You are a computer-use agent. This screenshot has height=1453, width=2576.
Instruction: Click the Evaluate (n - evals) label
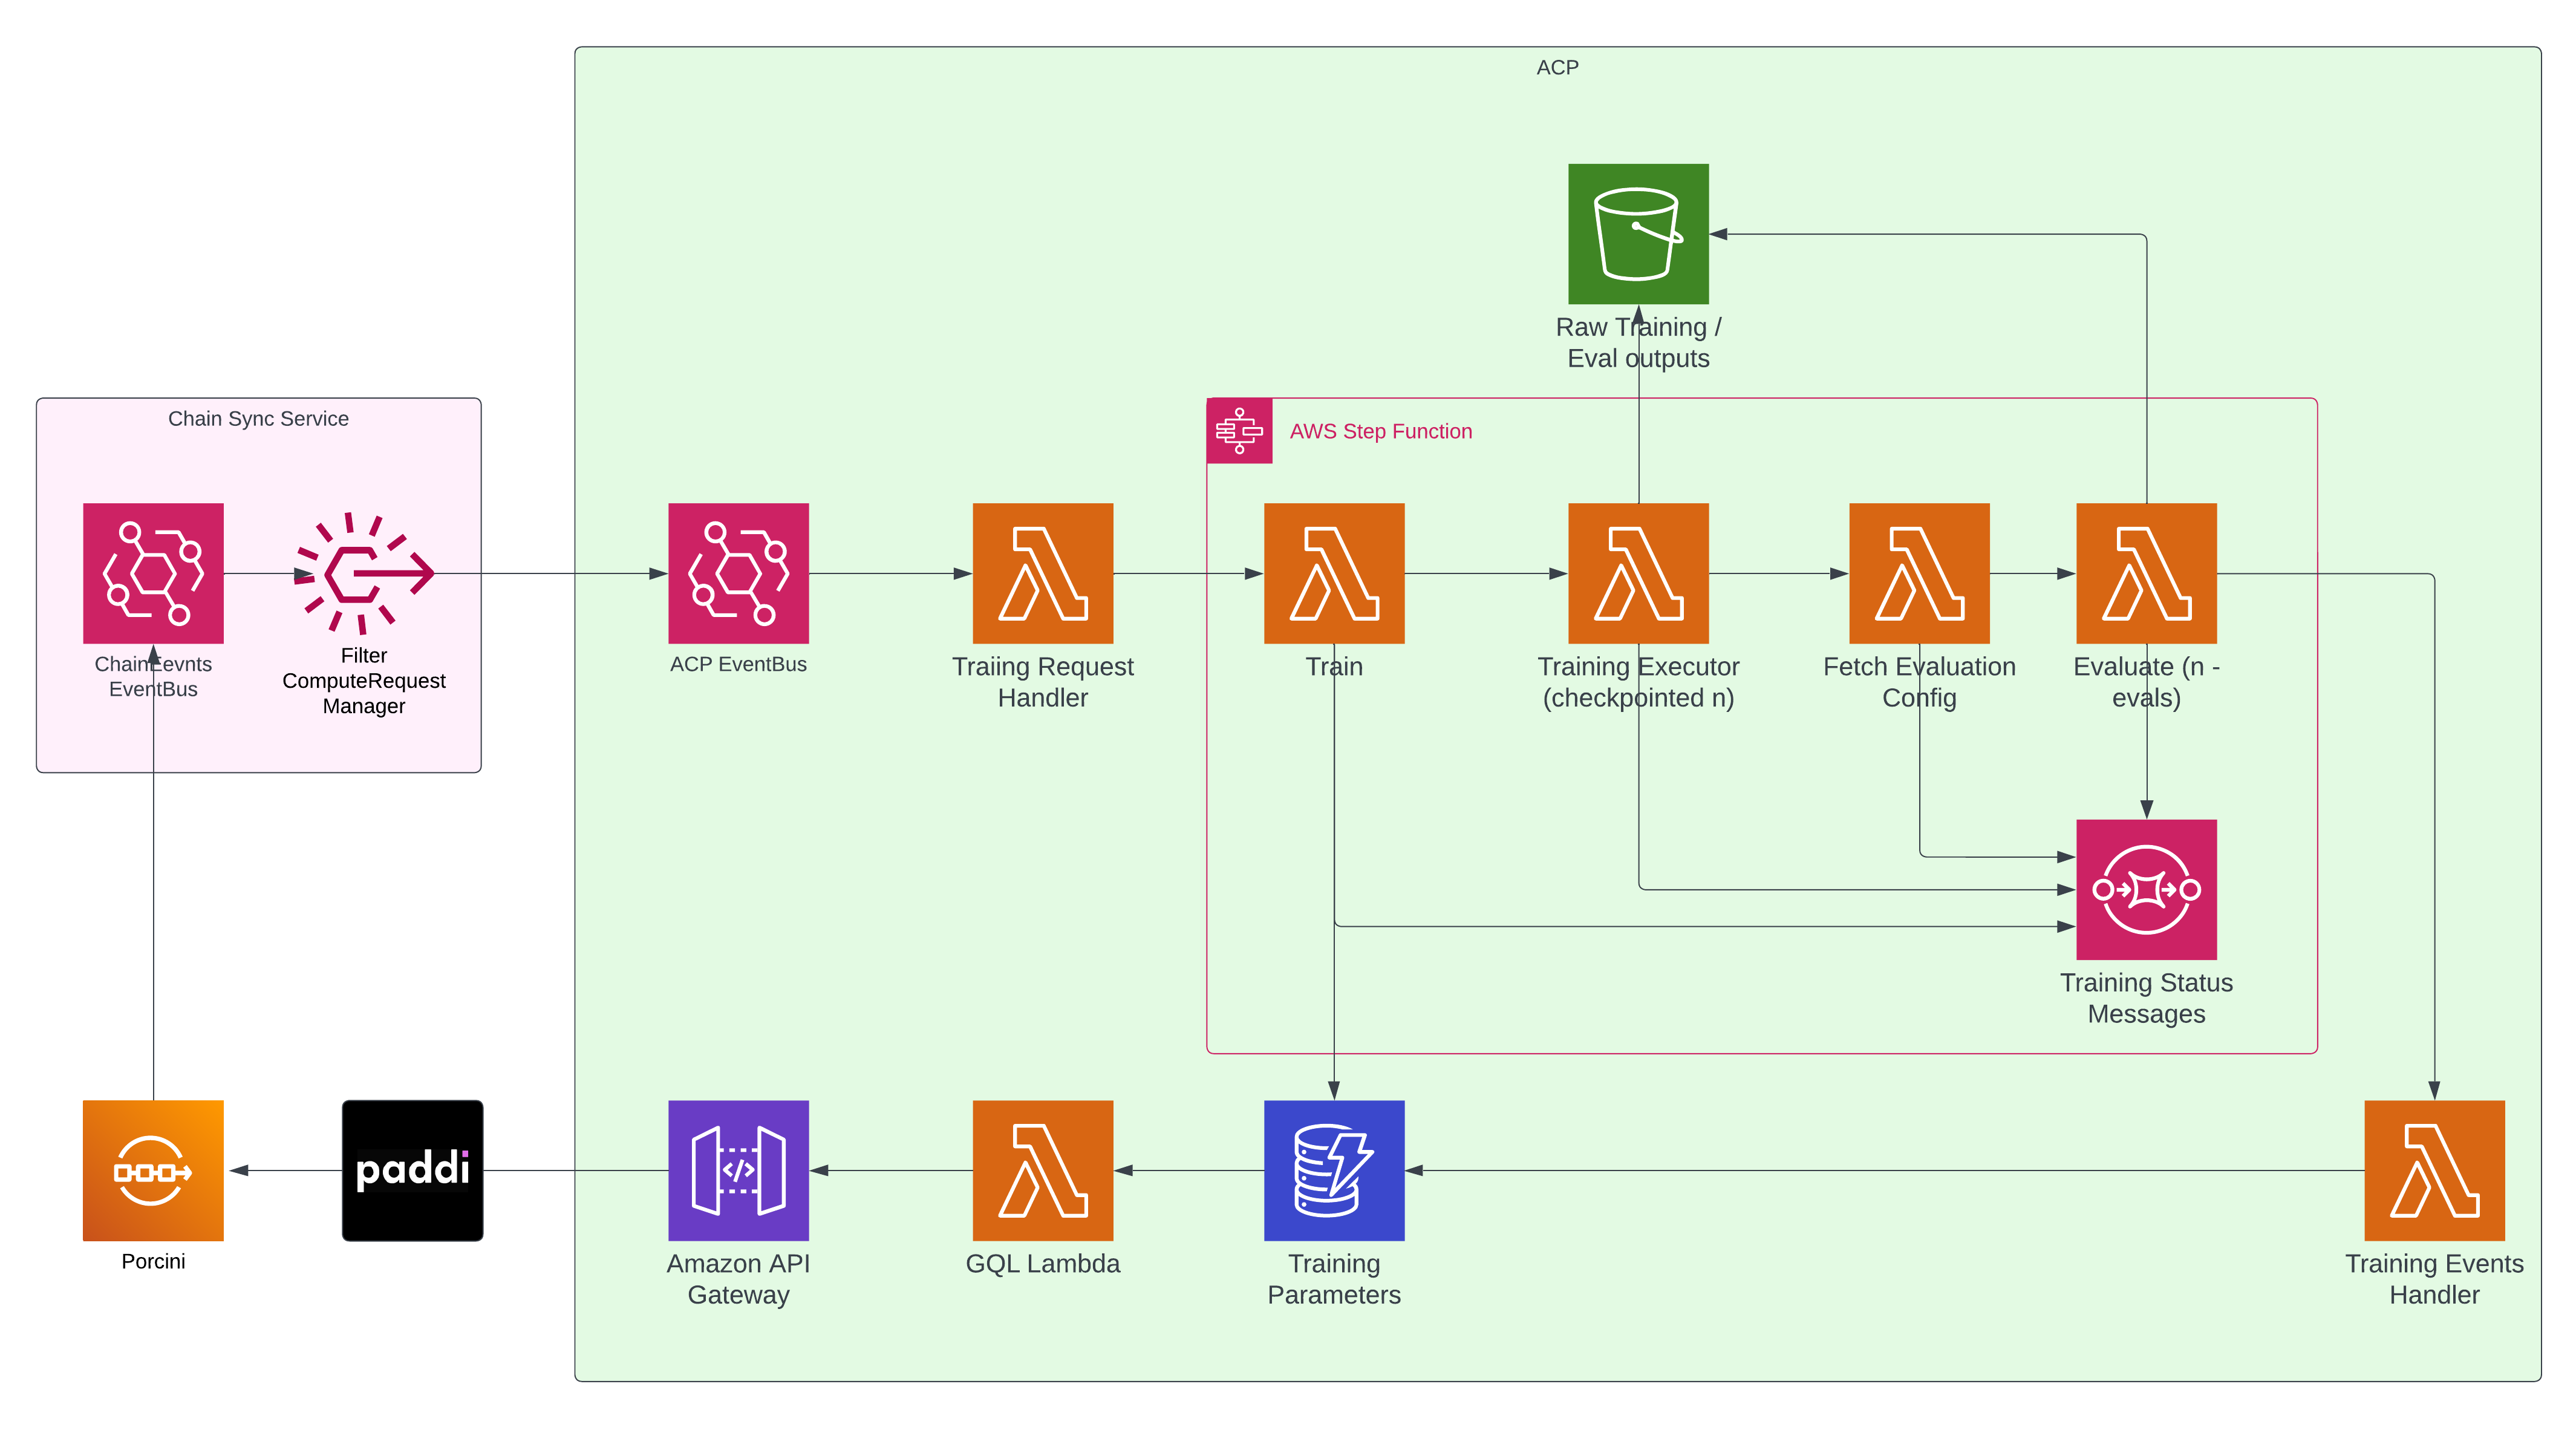[x=2146, y=682]
